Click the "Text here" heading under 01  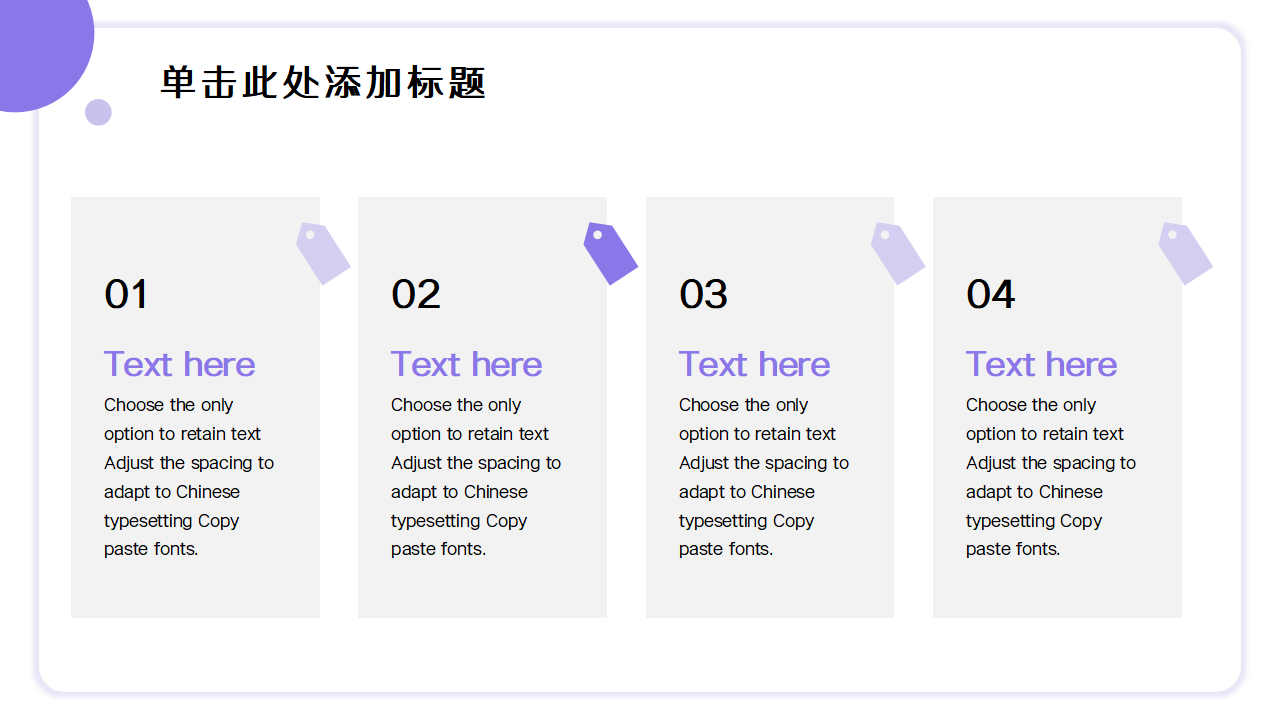[x=179, y=364]
